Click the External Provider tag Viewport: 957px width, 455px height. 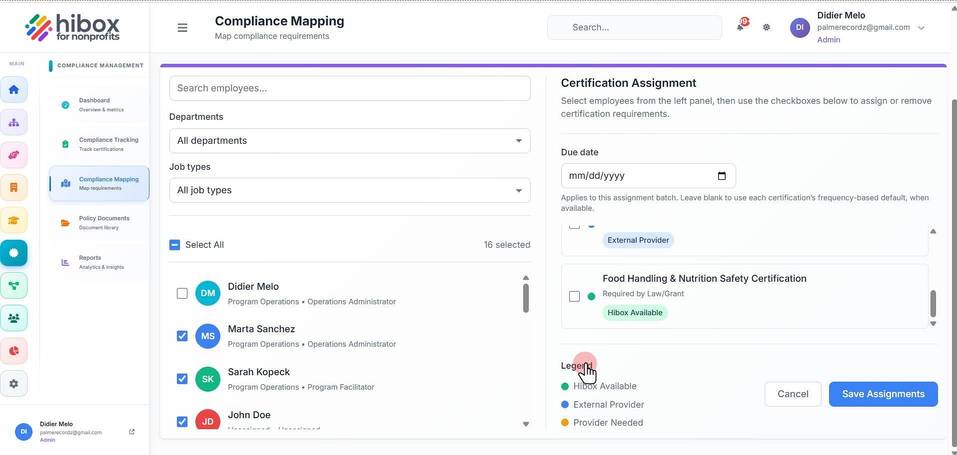click(638, 240)
